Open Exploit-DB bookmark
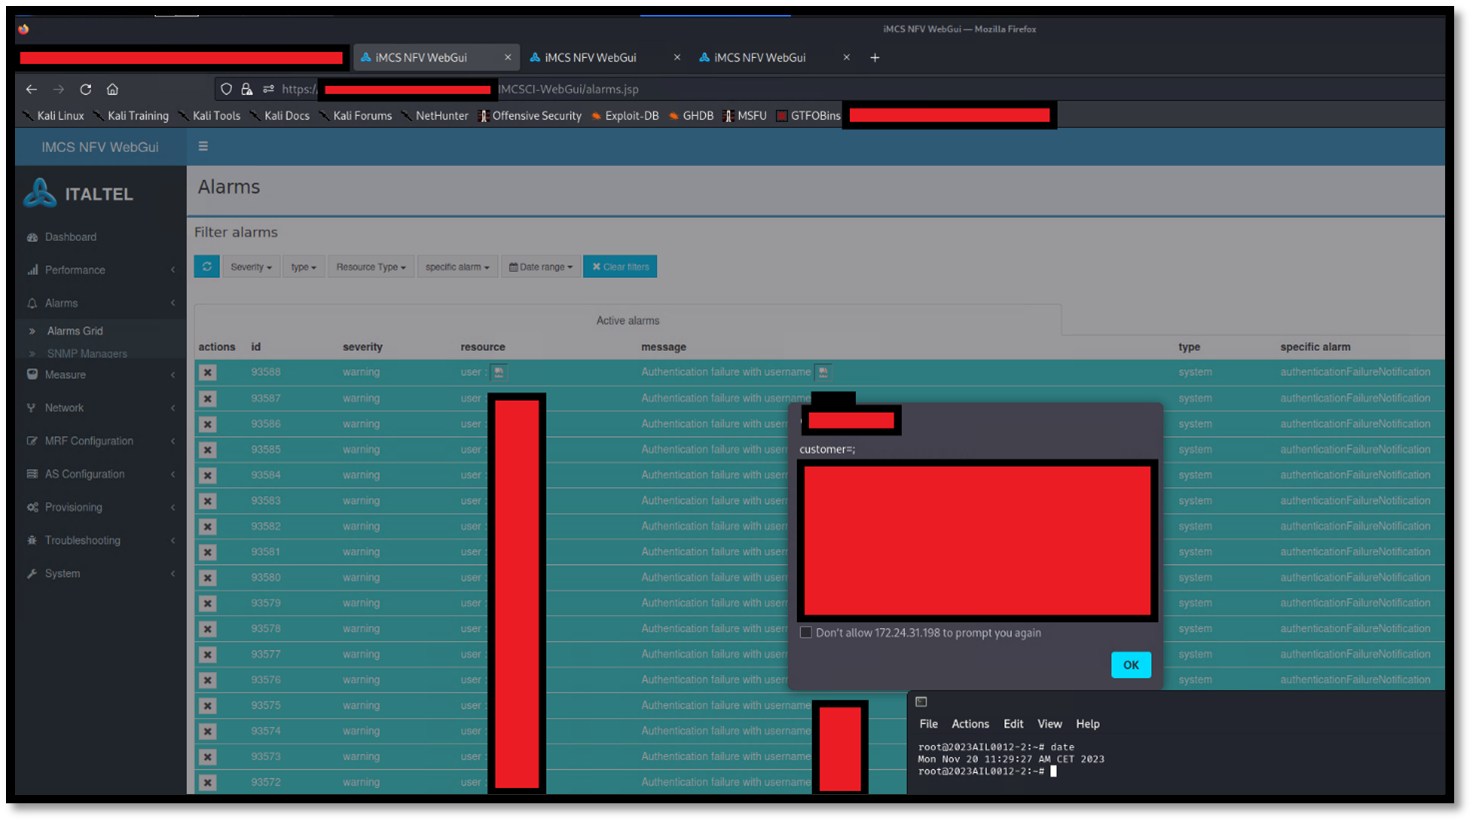Screen dimensions: 1473x822 coord(624,116)
